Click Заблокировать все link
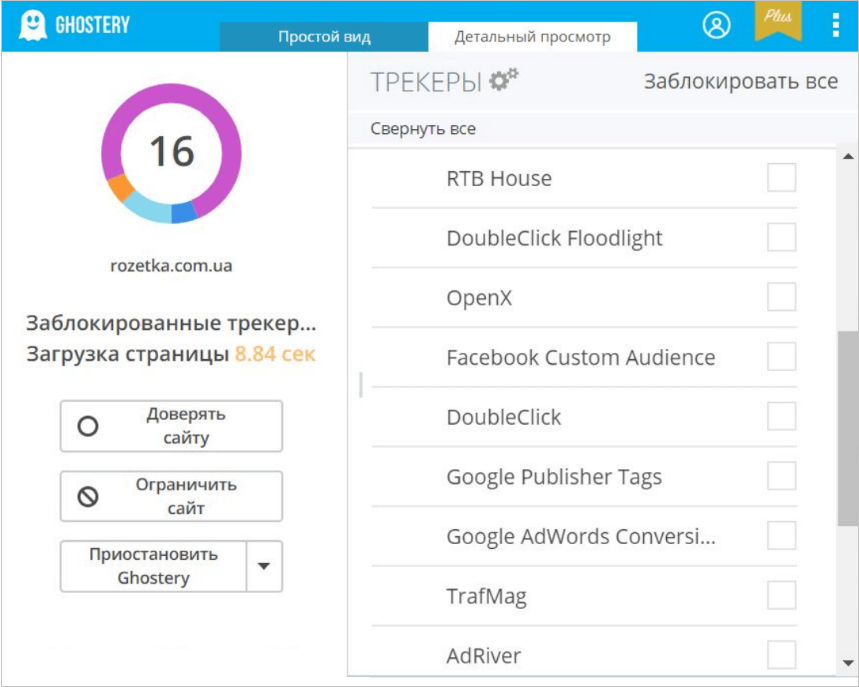Screen dimensions: 859x687 [741, 81]
